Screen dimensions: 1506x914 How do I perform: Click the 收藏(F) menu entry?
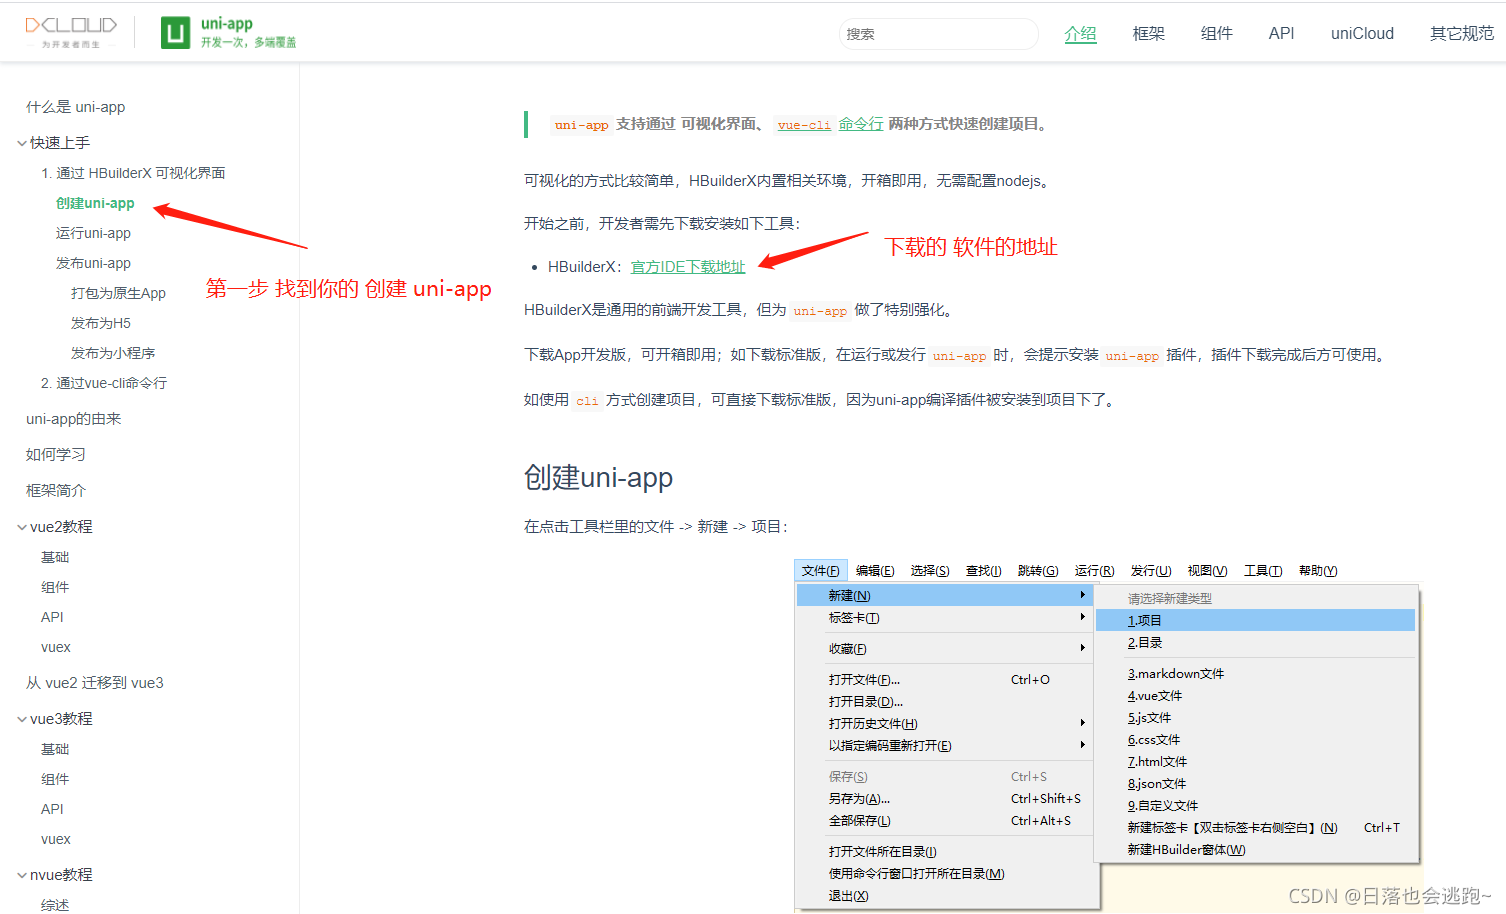pyautogui.click(x=944, y=649)
